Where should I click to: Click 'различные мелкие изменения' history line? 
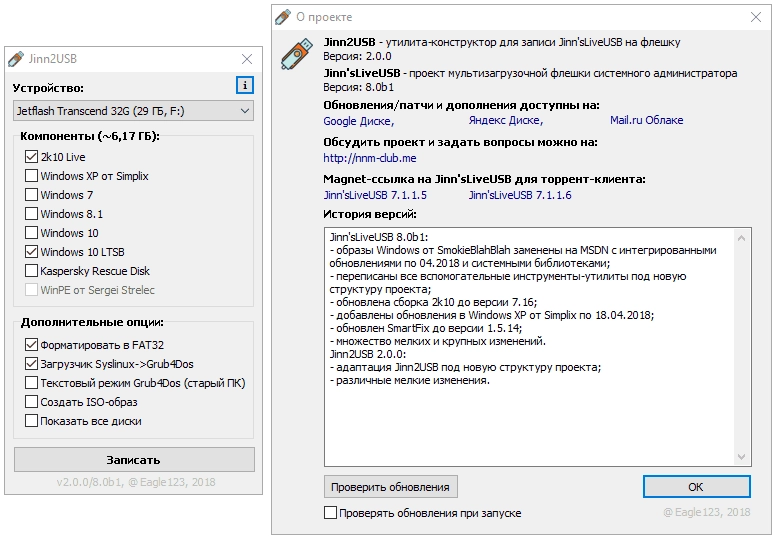(x=409, y=381)
